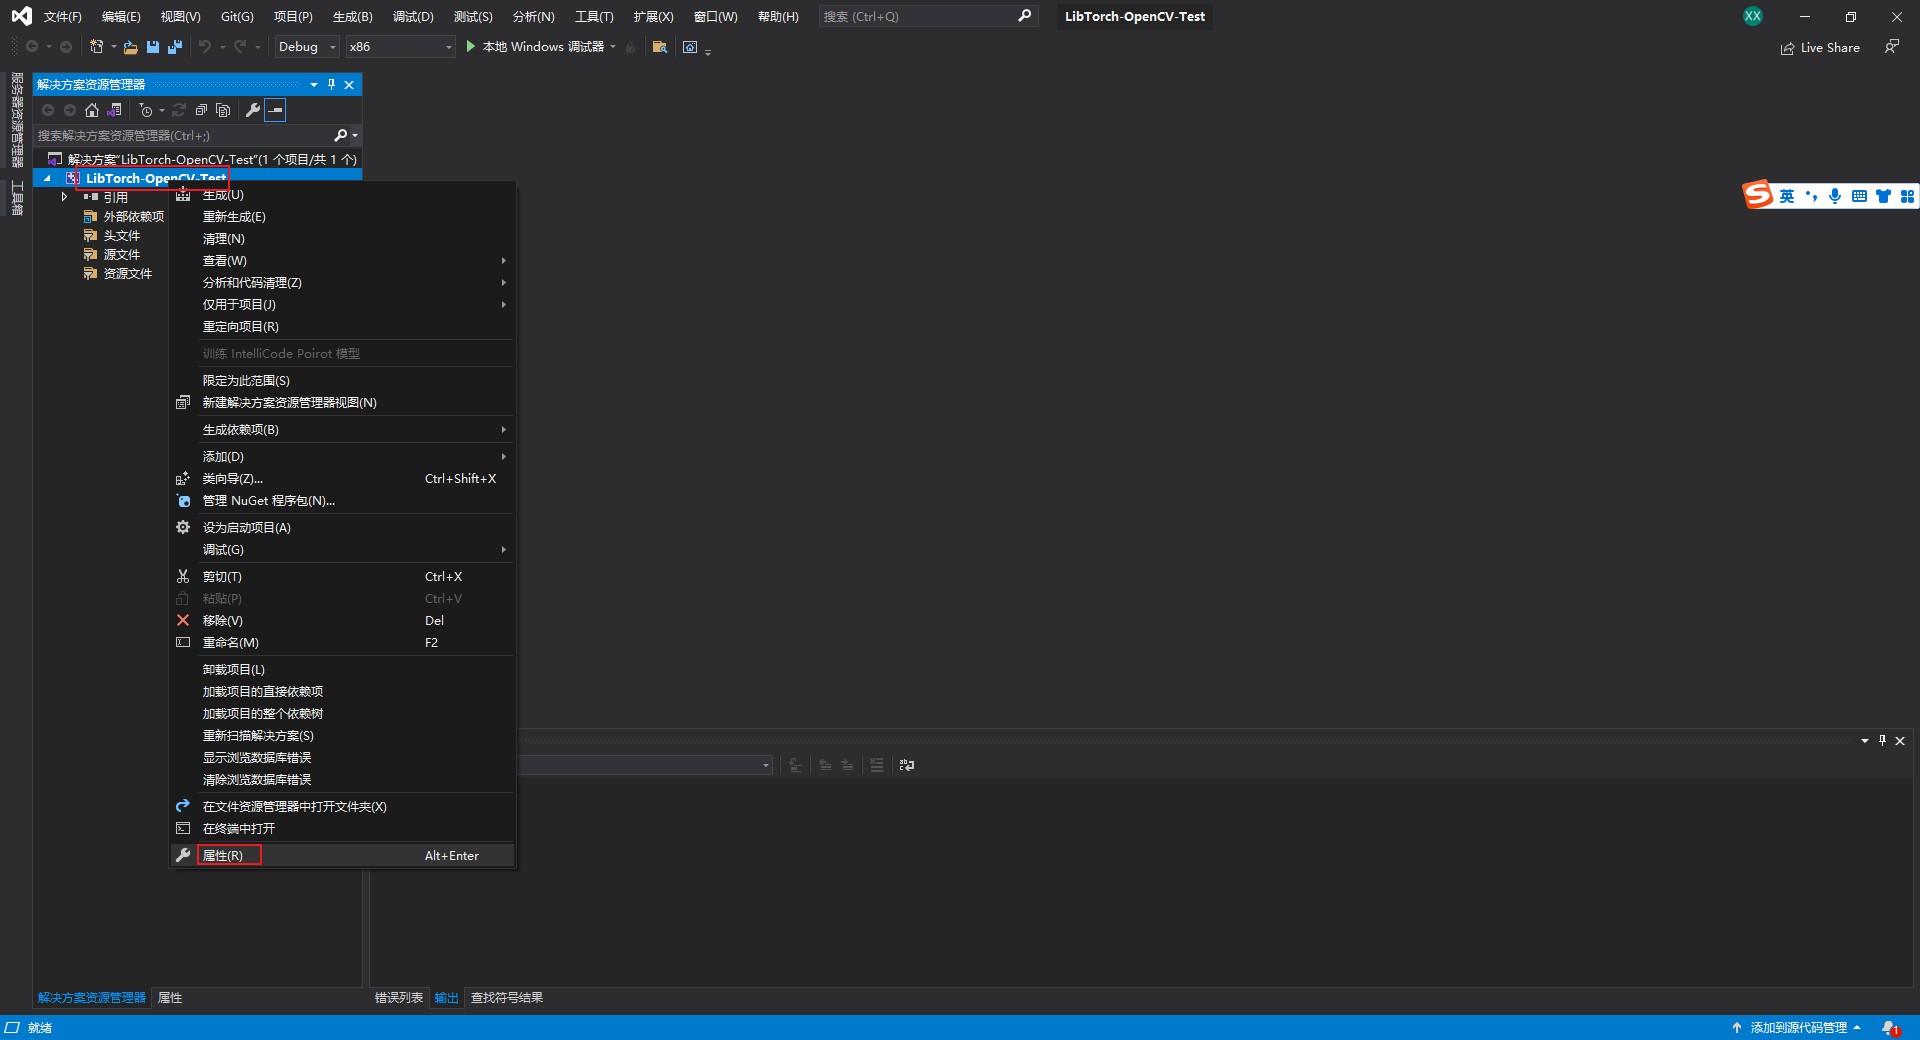Collapse all nodes in Solution Explorer

tap(201, 110)
